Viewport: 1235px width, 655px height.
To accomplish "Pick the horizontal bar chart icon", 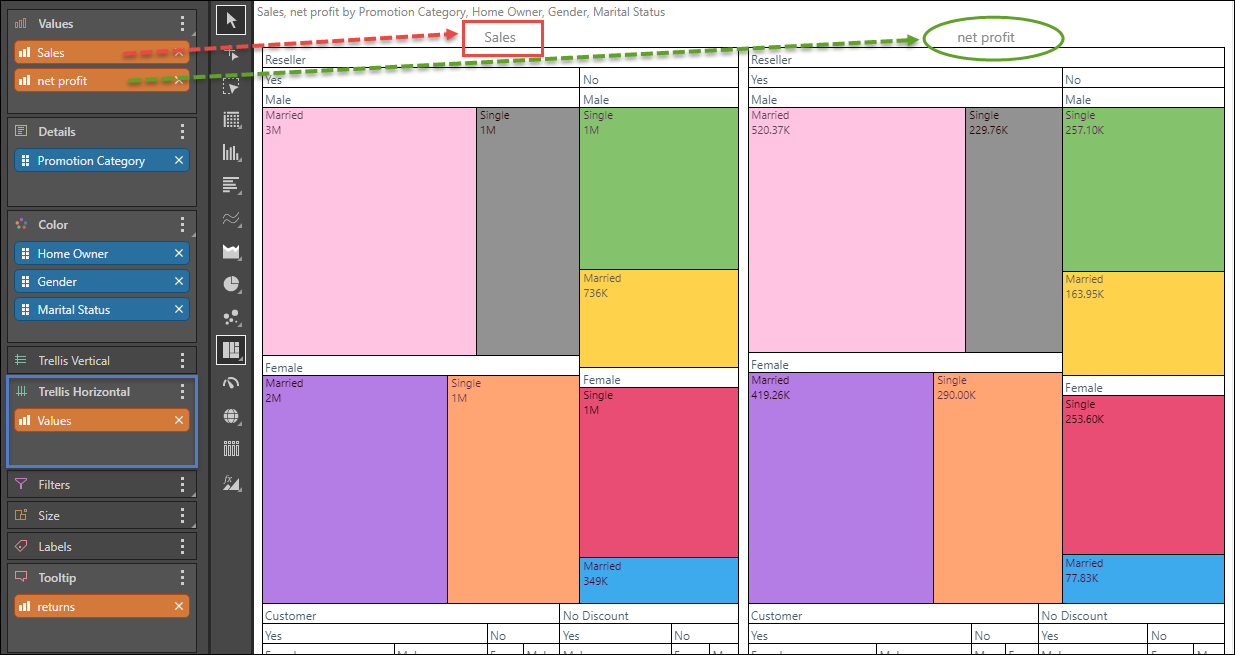I will coord(232,185).
